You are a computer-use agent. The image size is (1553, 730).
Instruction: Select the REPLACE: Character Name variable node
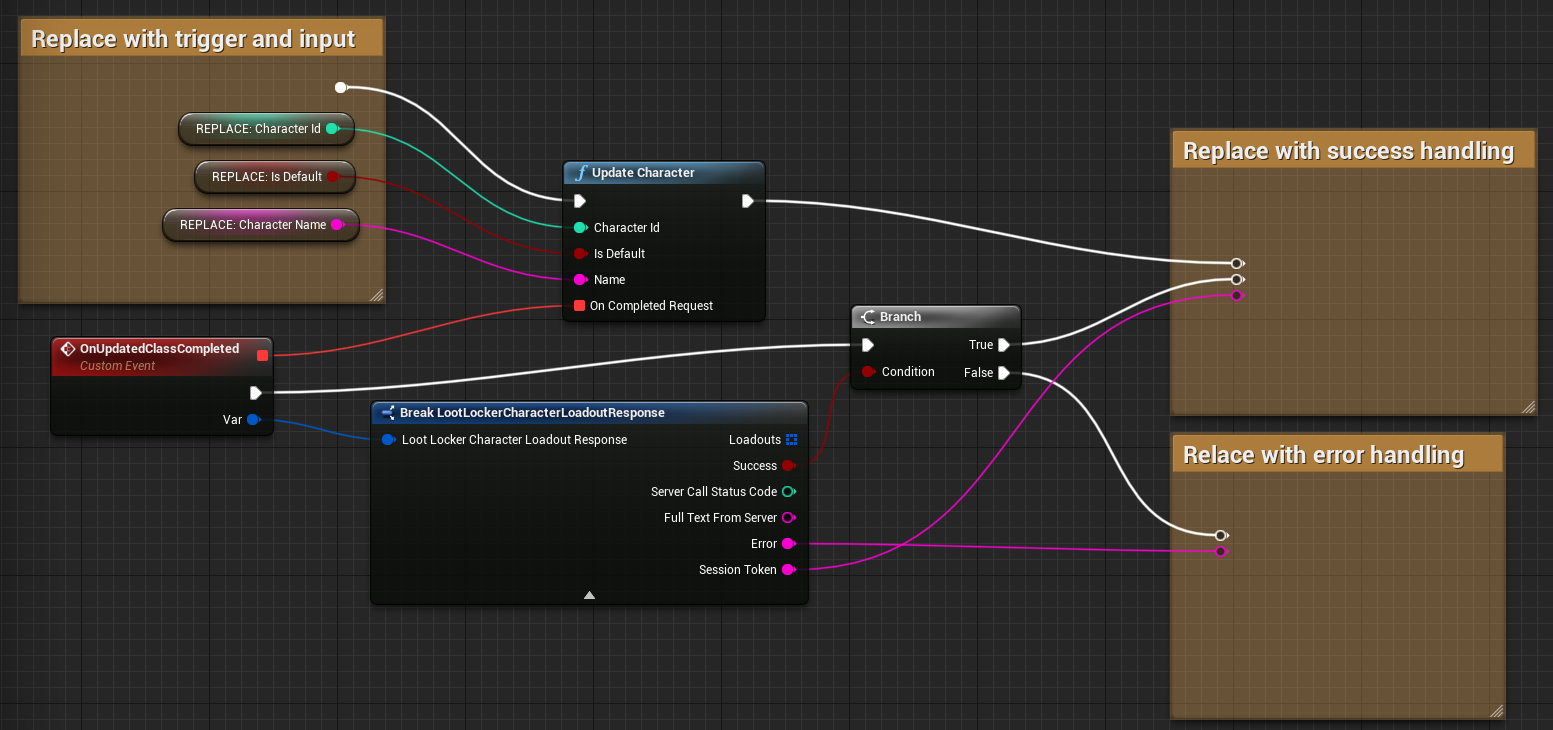coord(253,225)
